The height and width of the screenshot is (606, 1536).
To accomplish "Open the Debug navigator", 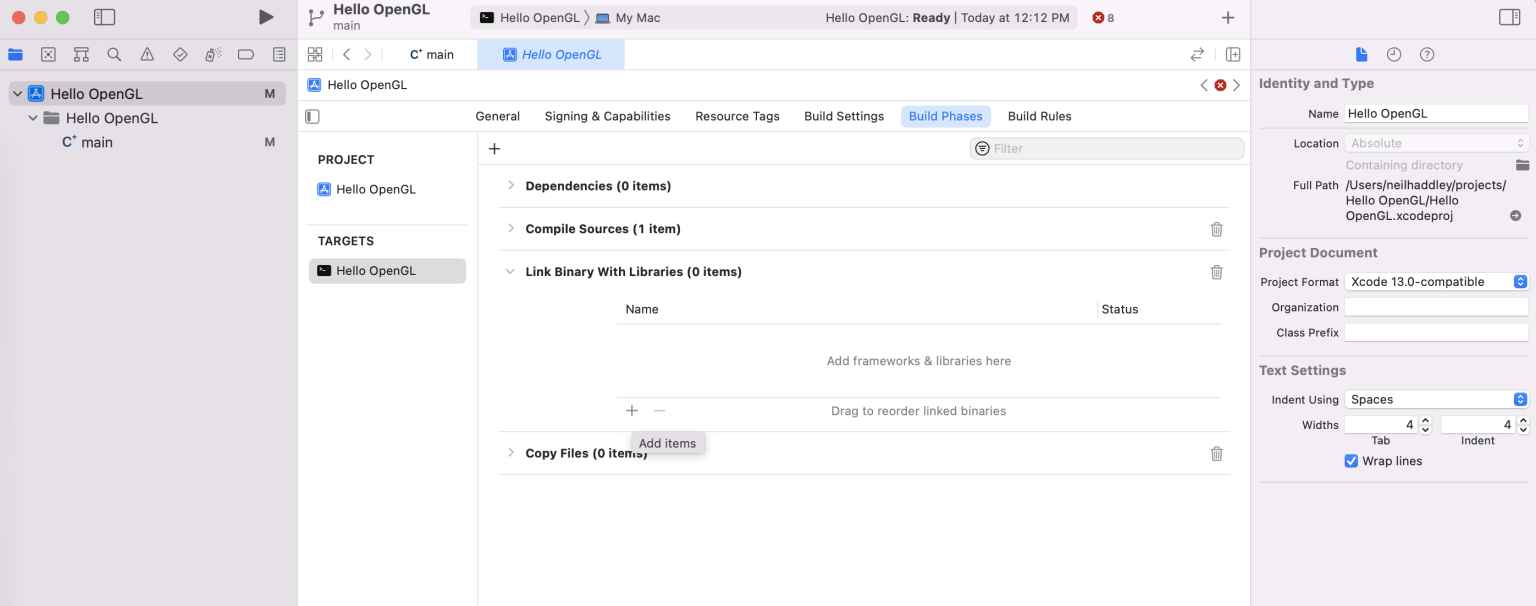I will click(x=213, y=55).
